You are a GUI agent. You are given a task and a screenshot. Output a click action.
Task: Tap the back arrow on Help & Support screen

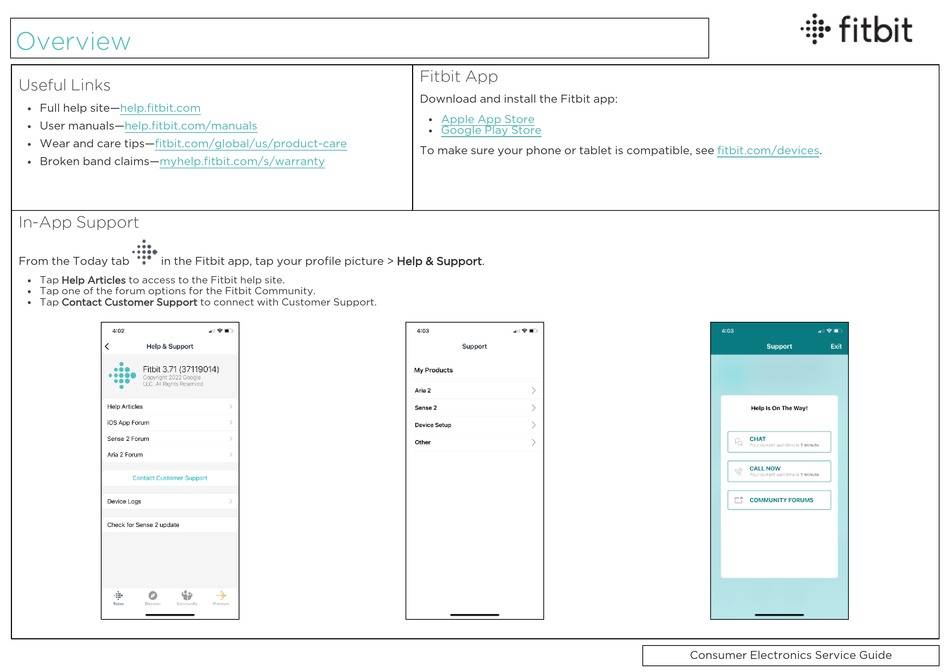(107, 346)
